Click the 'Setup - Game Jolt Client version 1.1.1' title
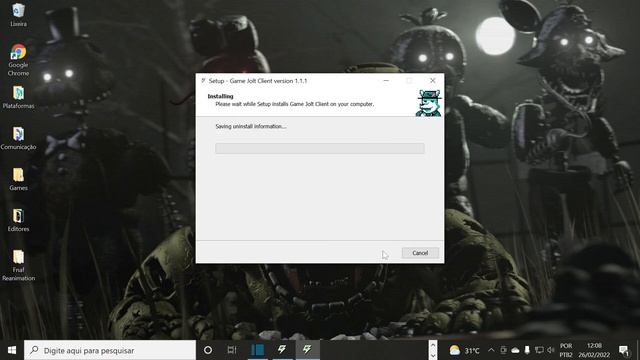Screen dimensions: 640x360 coord(258,81)
